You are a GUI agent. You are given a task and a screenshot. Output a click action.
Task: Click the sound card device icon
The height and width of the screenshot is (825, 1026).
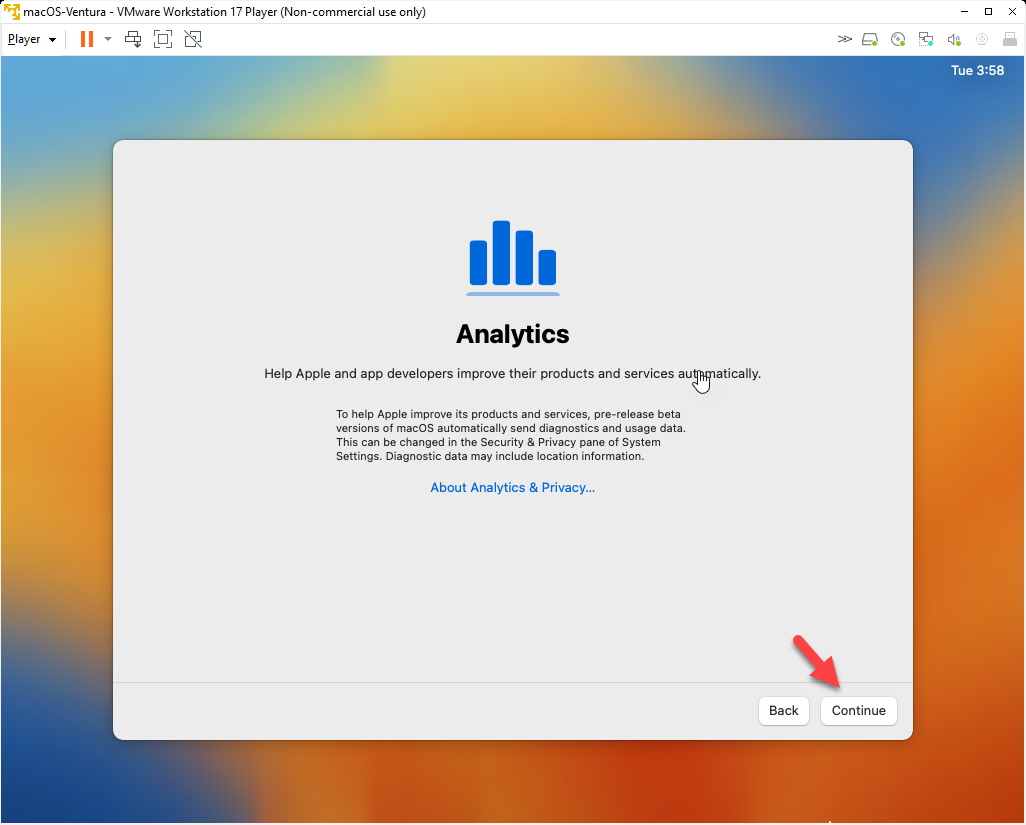point(954,39)
